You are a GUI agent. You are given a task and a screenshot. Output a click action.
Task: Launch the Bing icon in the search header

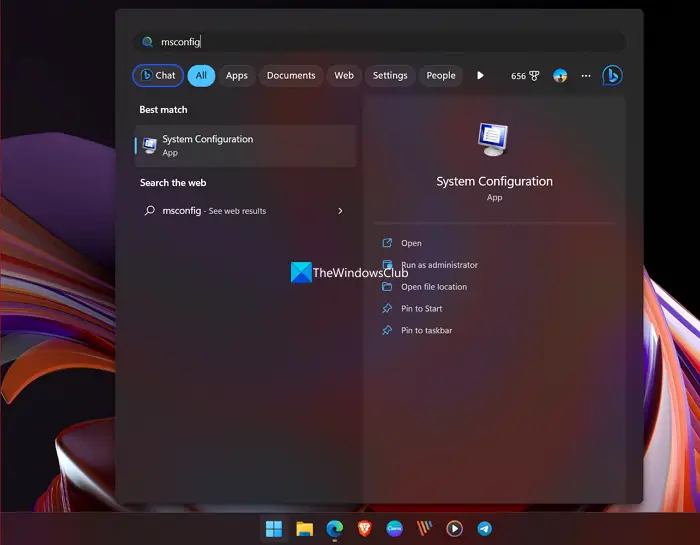(x=612, y=75)
